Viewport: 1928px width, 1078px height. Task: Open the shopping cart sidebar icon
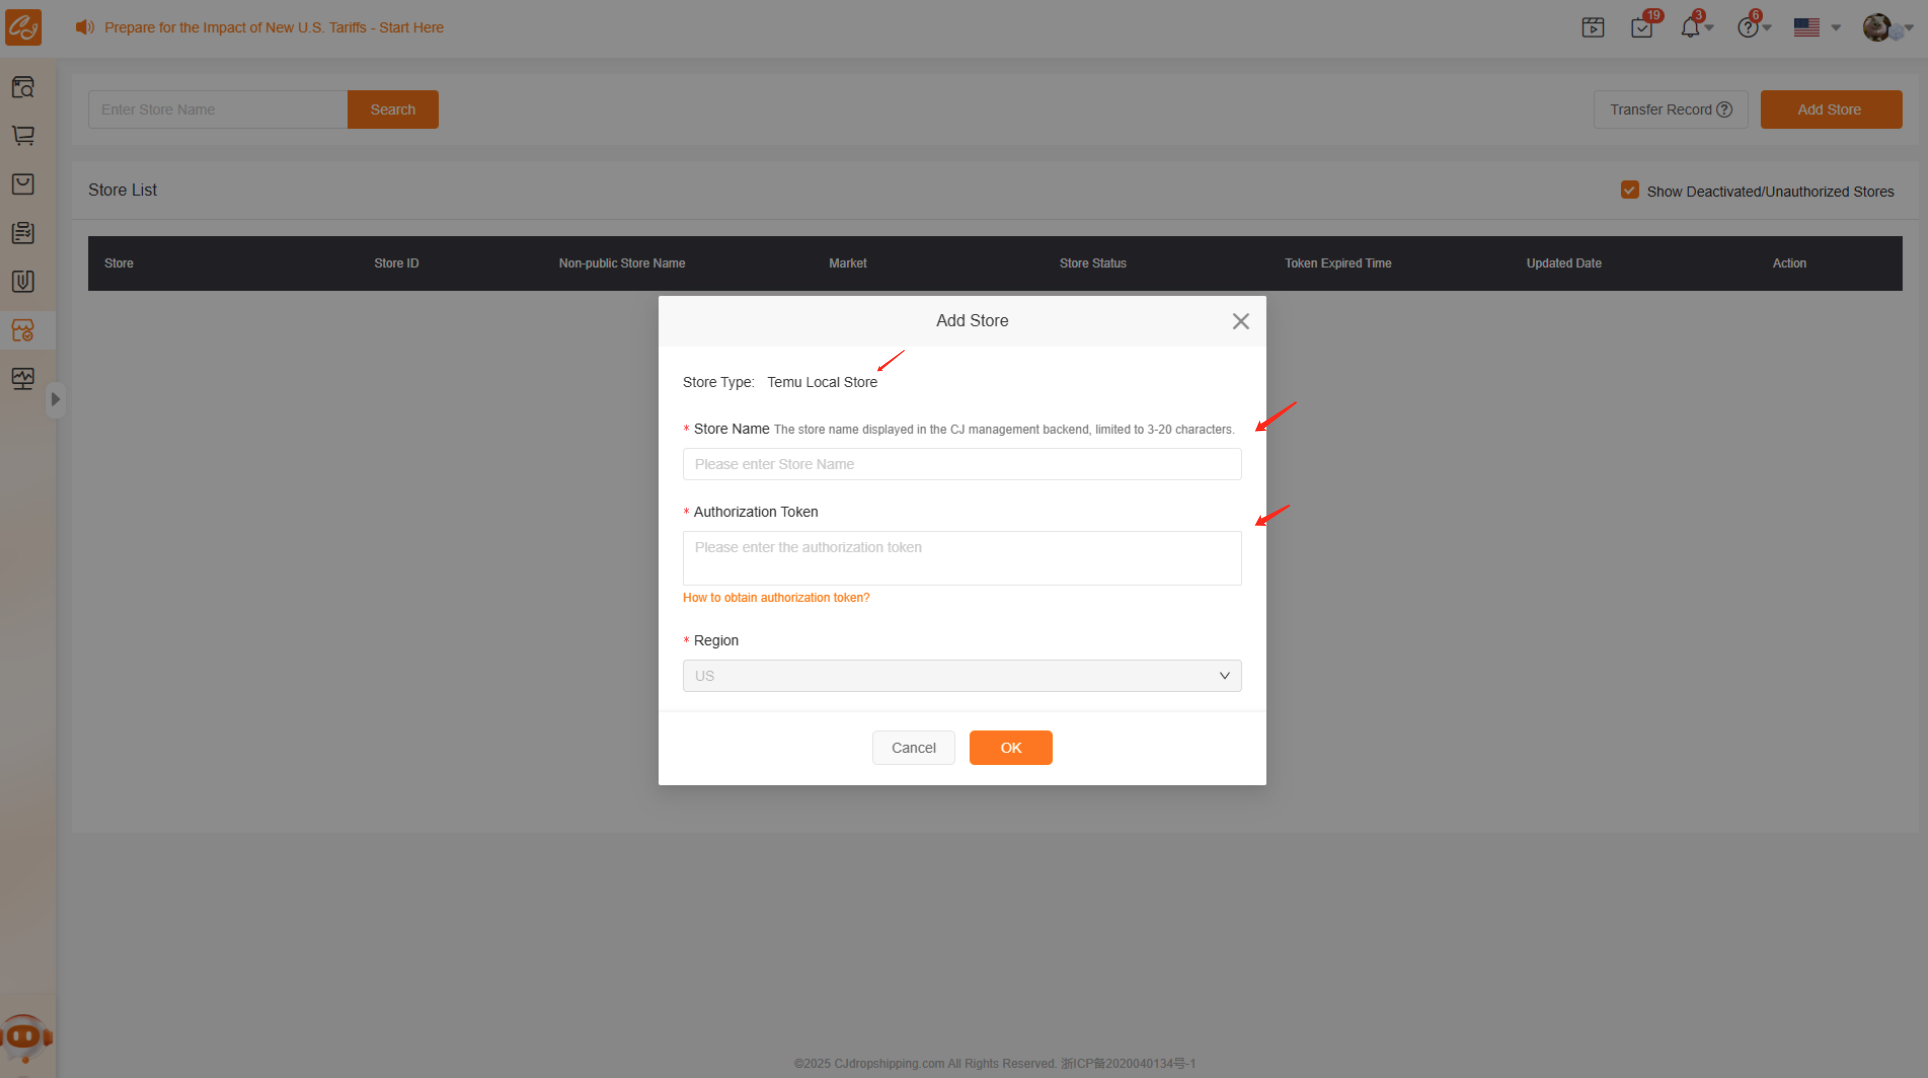point(23,135)
